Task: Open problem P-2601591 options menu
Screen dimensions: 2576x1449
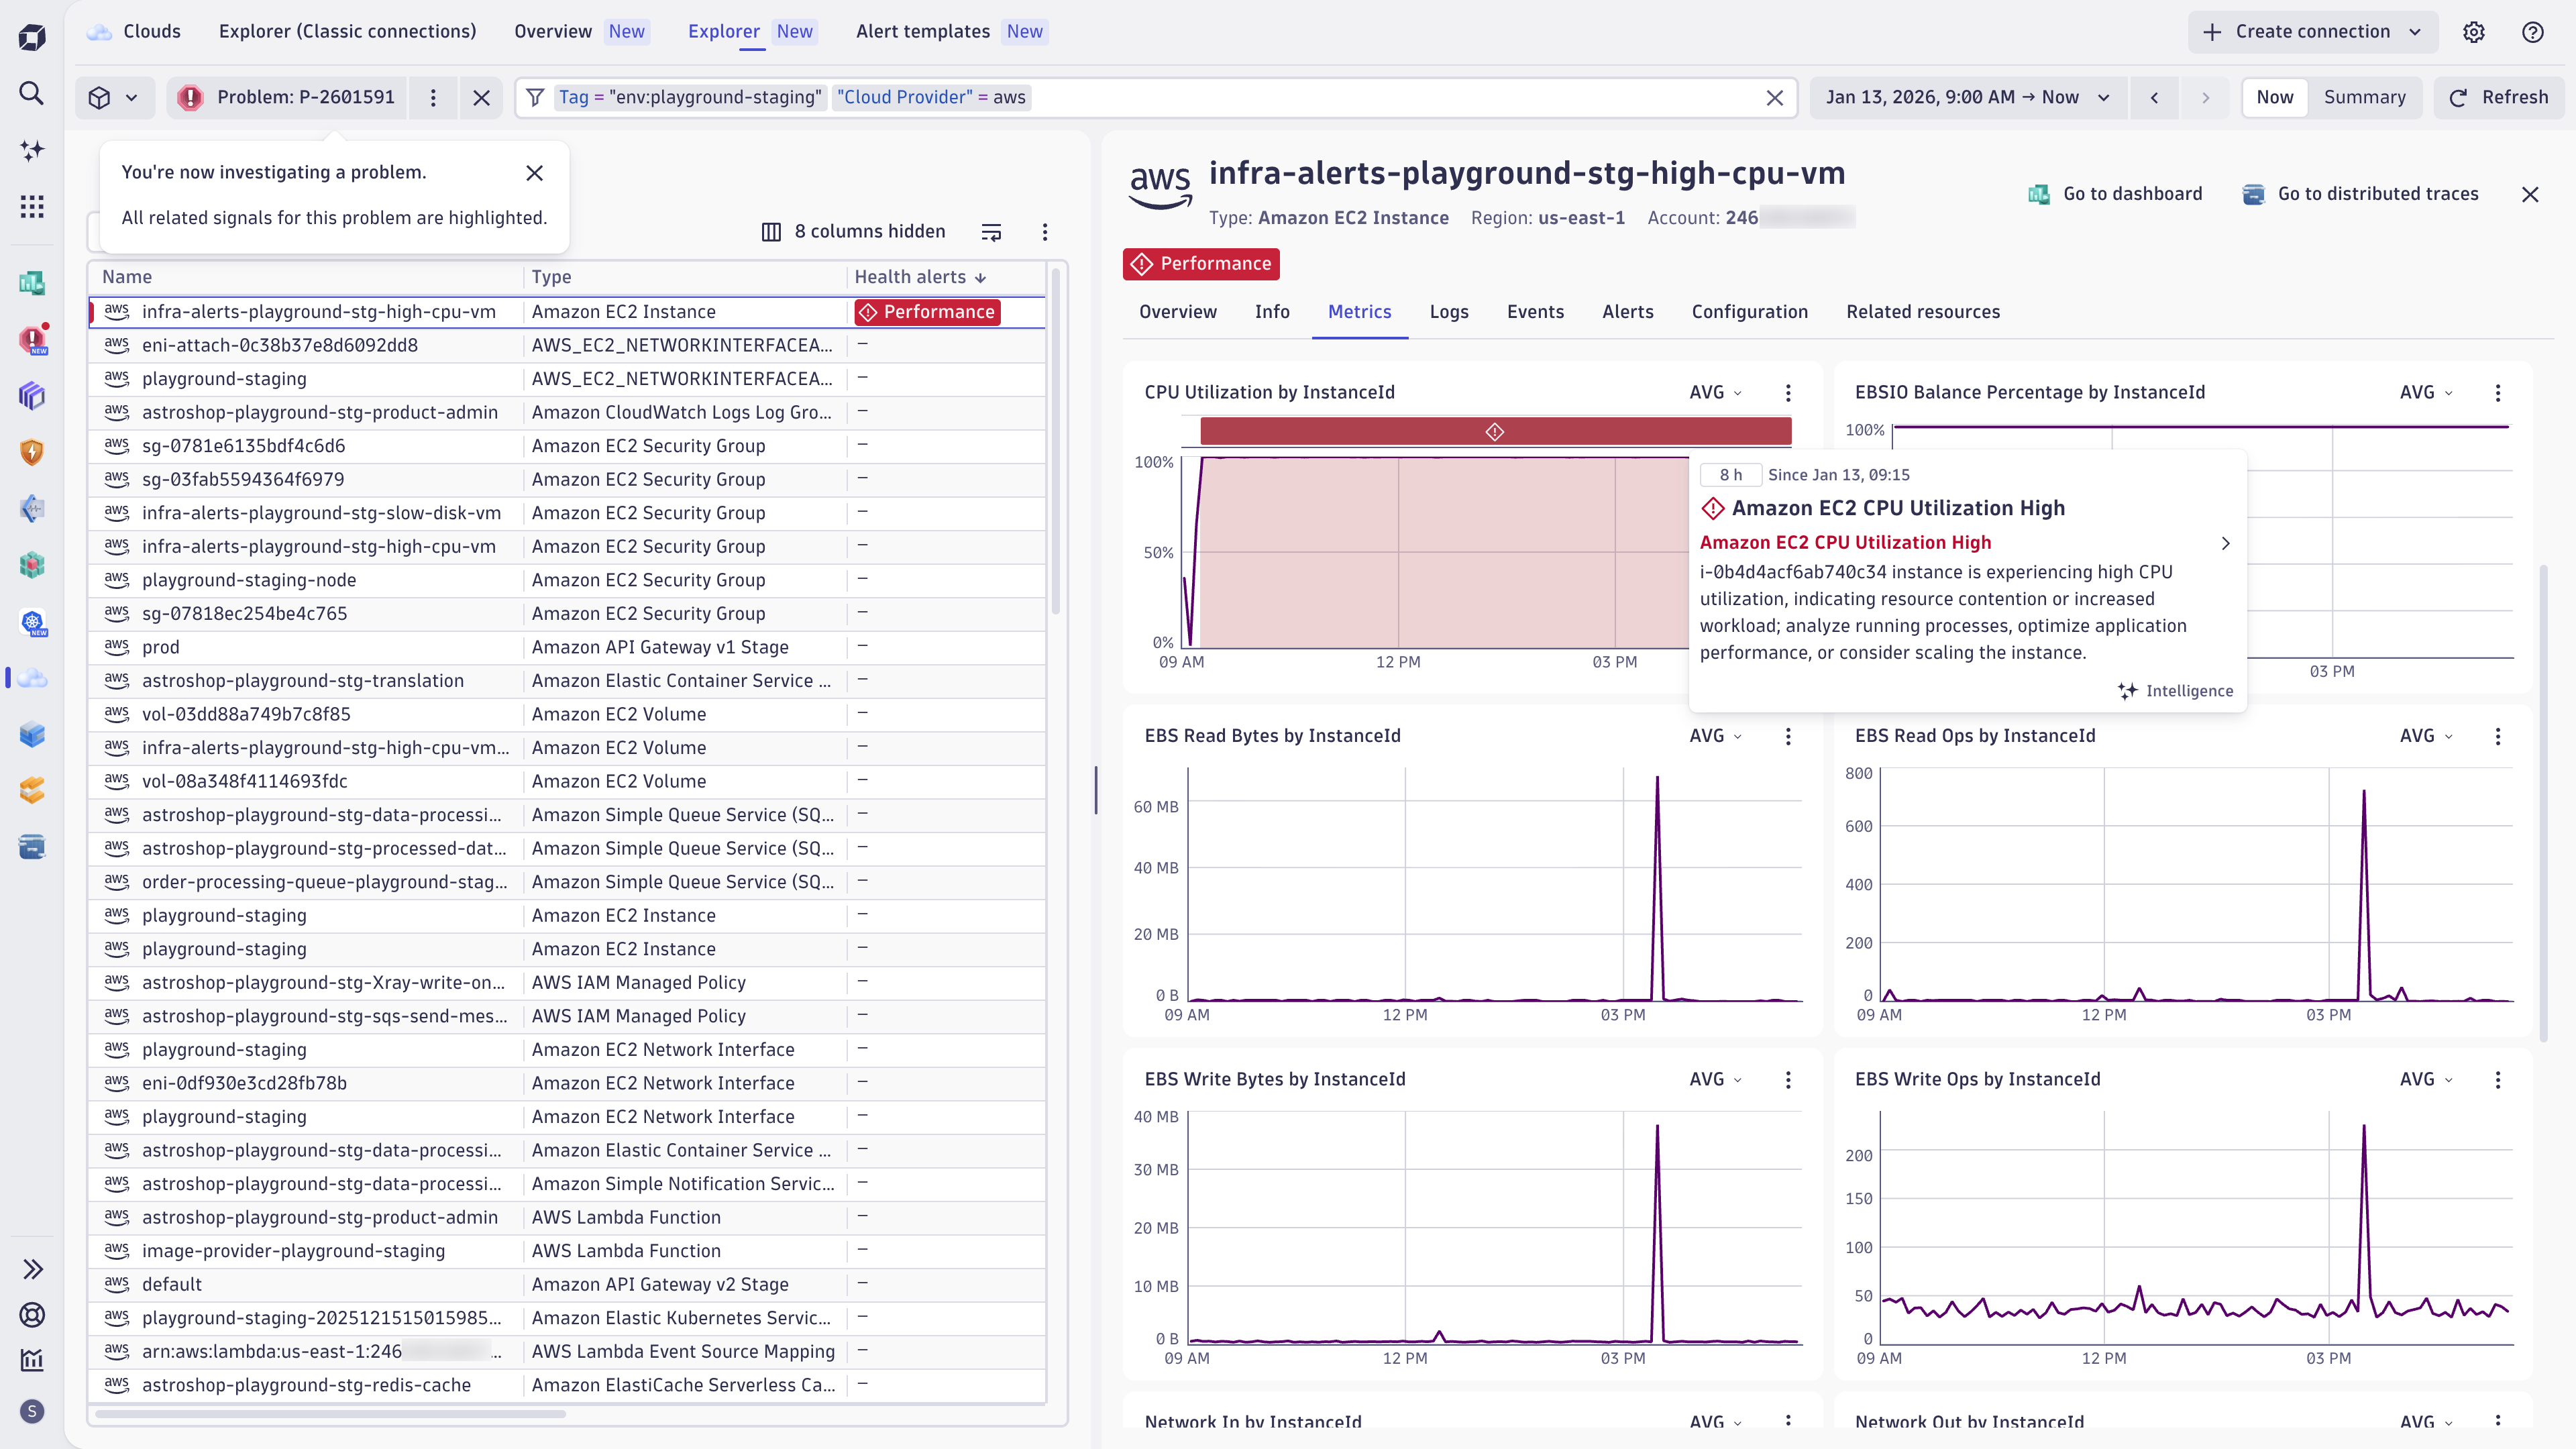Action: pos(433,97)
